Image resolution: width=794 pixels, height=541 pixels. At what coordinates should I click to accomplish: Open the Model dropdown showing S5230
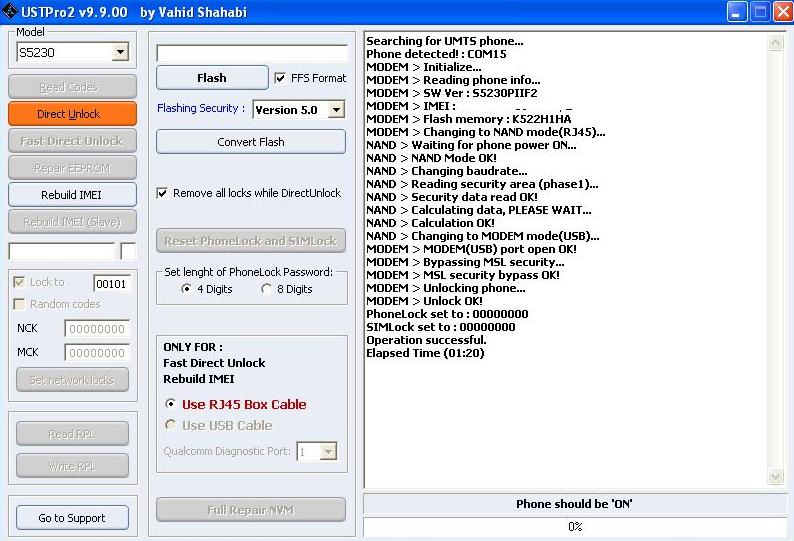120,52
